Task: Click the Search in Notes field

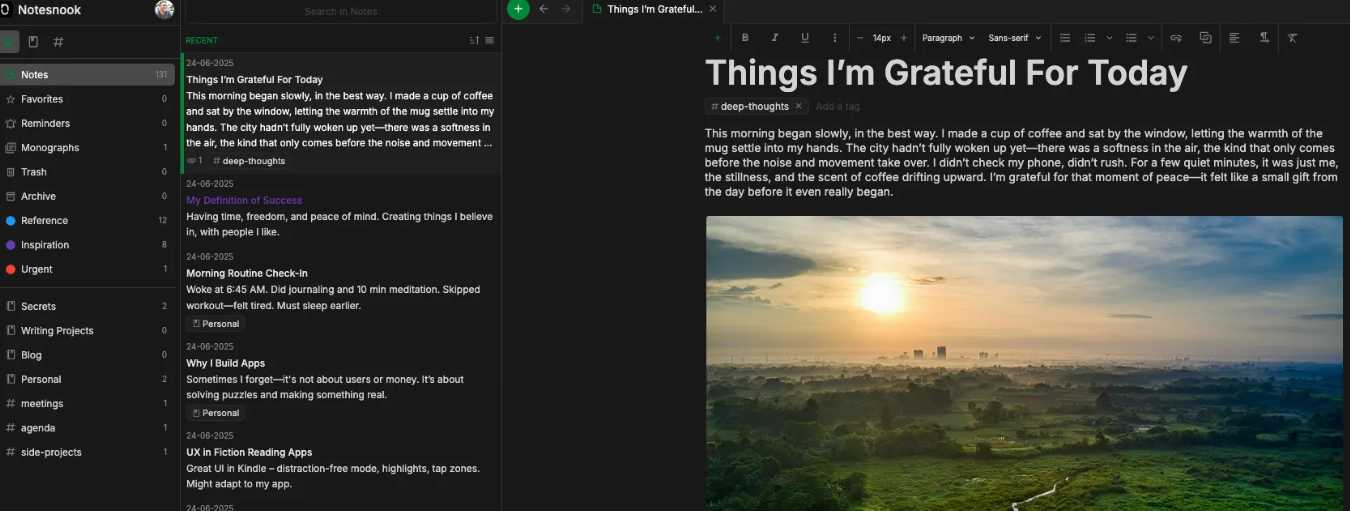Action: 340,12
